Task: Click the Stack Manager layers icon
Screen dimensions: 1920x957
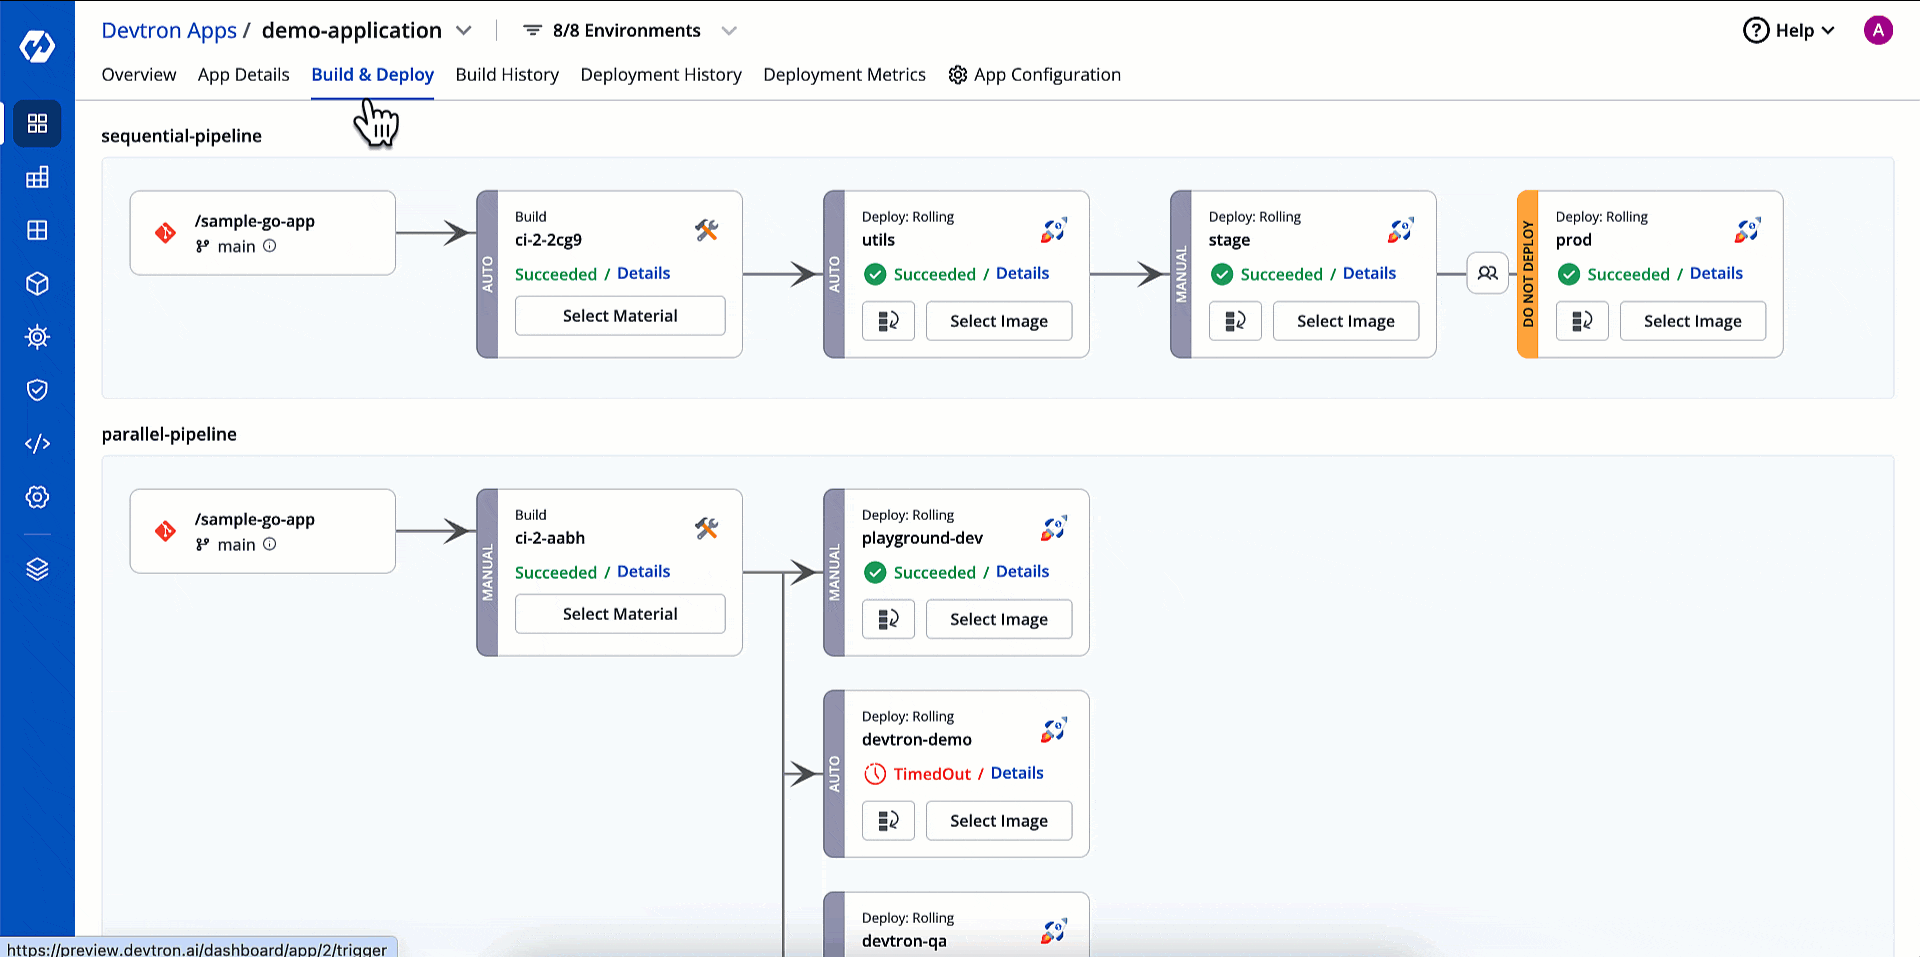Action: tap(37, 569)
